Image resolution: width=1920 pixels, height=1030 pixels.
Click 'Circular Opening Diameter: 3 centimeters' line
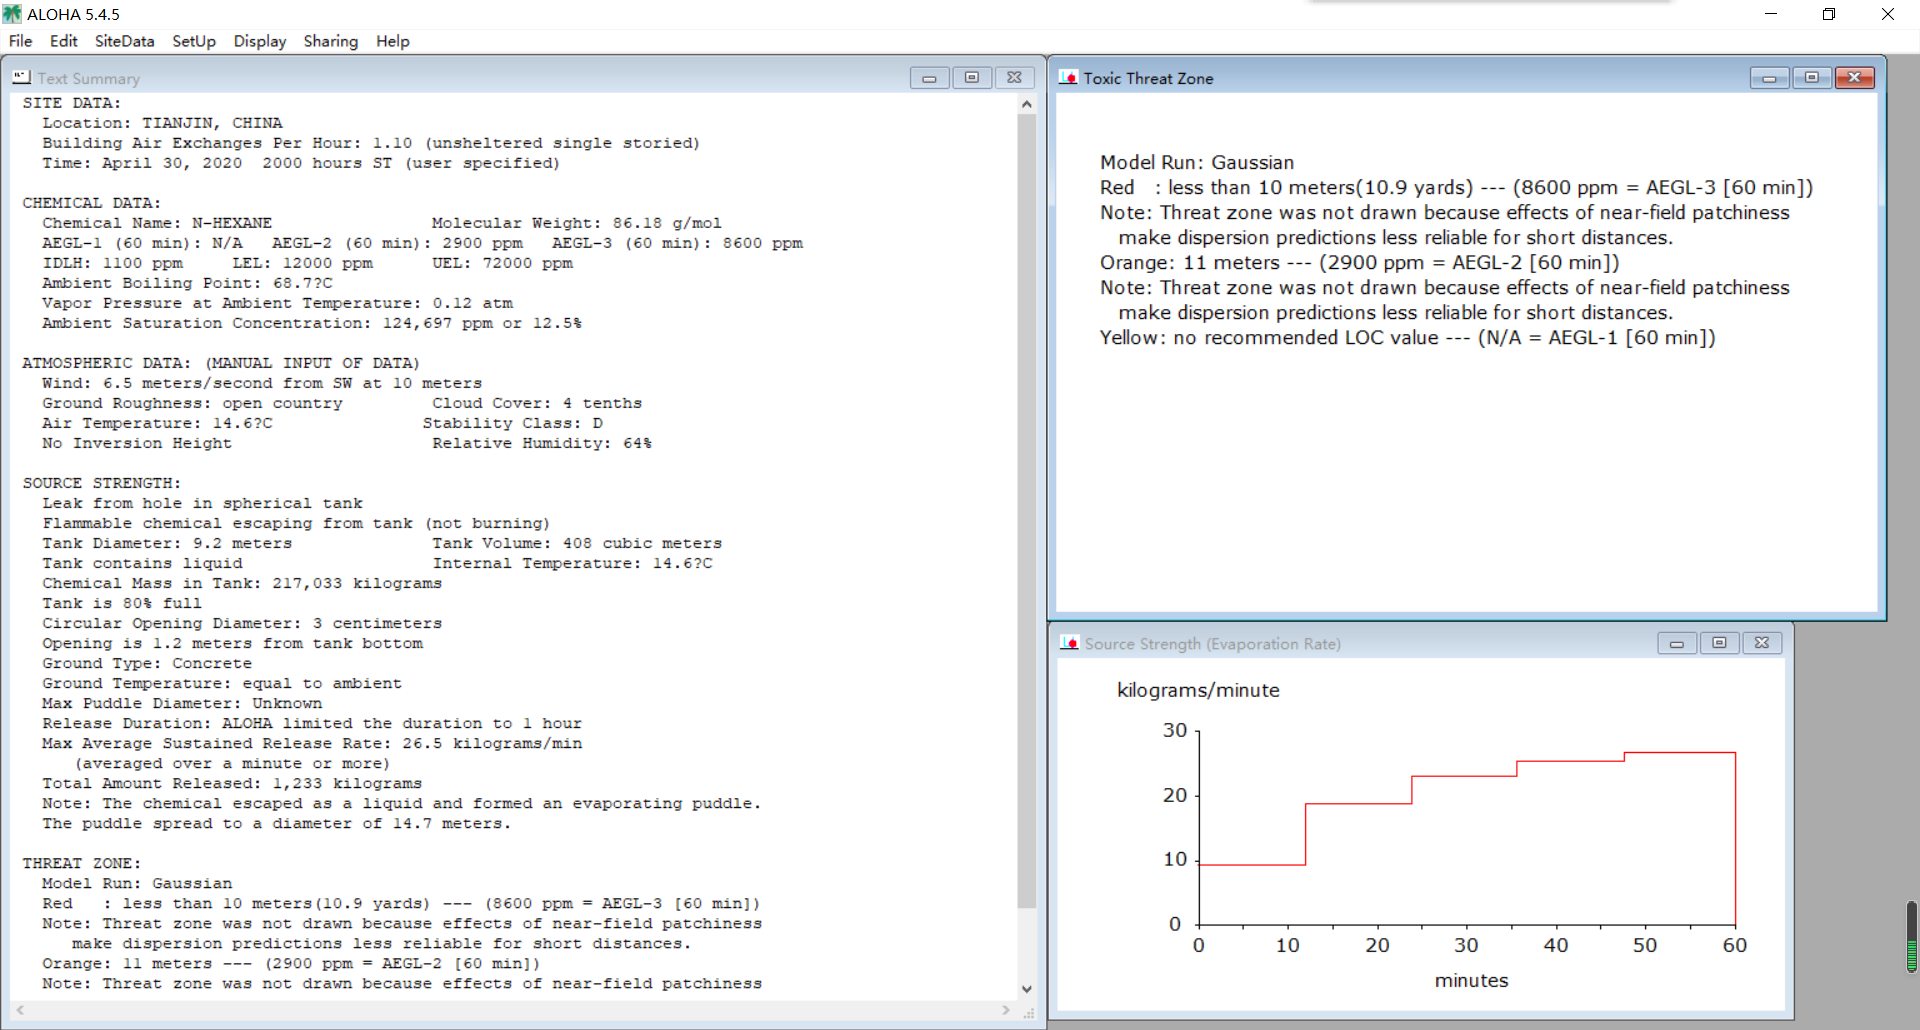(242, 623)
